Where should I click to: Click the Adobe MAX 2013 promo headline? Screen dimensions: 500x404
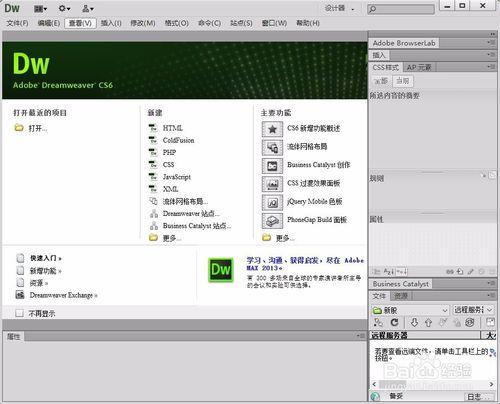(305, 264)
